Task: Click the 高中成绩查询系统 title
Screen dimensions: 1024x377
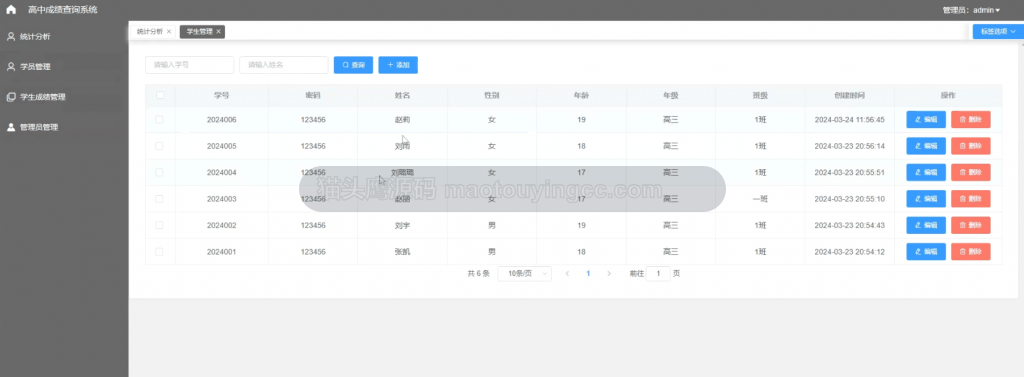Action: (63, 10)
